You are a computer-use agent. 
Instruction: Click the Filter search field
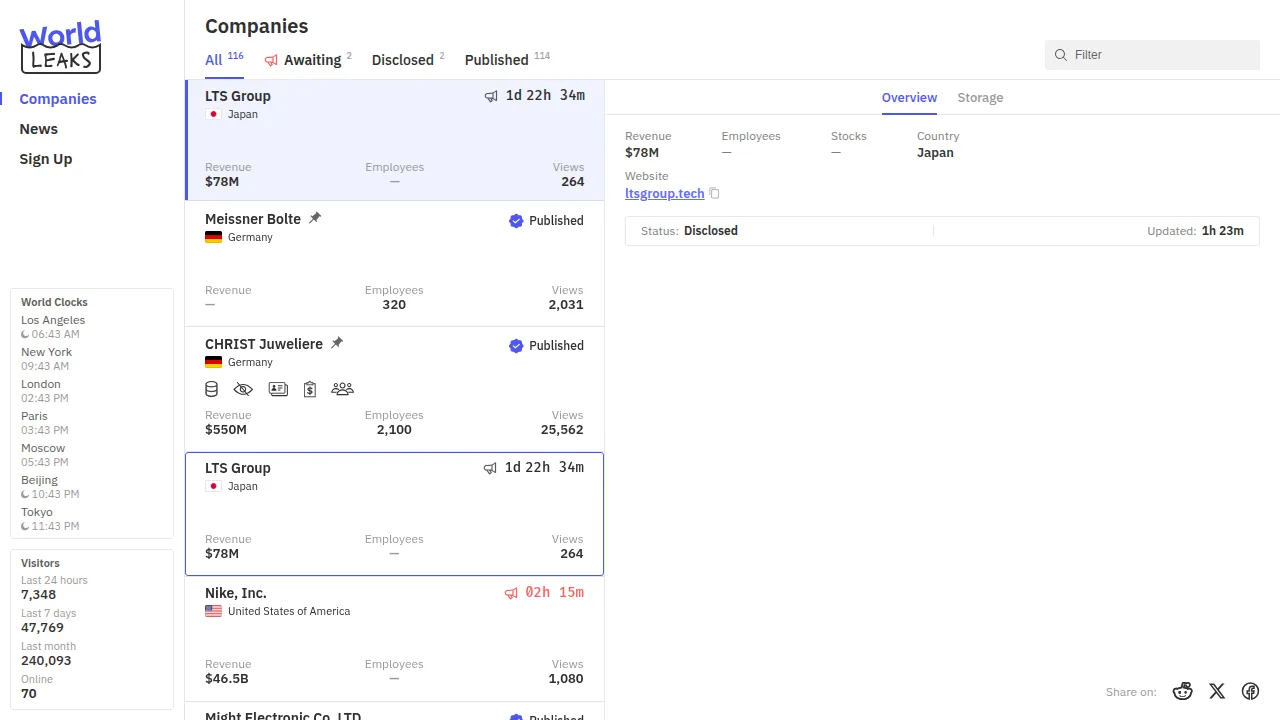pyautogui.click(x=1160, y=55)
